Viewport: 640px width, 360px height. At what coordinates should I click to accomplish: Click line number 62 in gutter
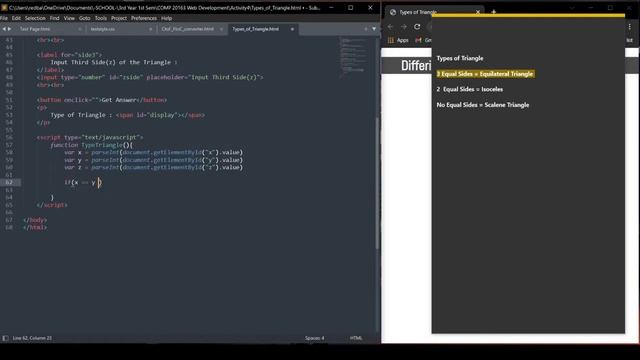pos(9,182)
